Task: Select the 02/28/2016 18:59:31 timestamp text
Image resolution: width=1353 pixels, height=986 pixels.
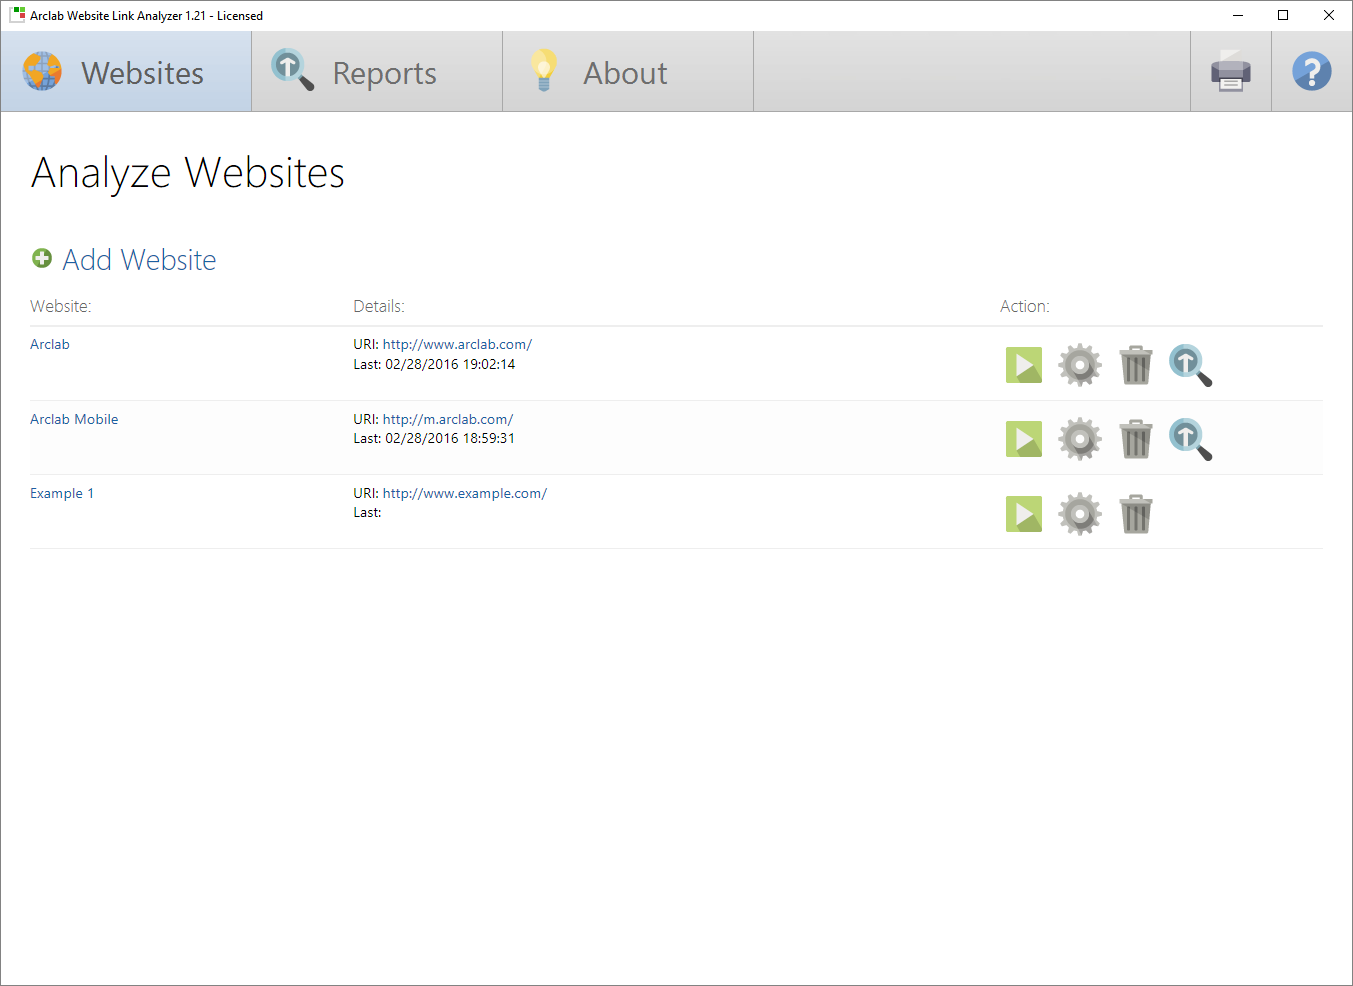Action: point(450,439)
